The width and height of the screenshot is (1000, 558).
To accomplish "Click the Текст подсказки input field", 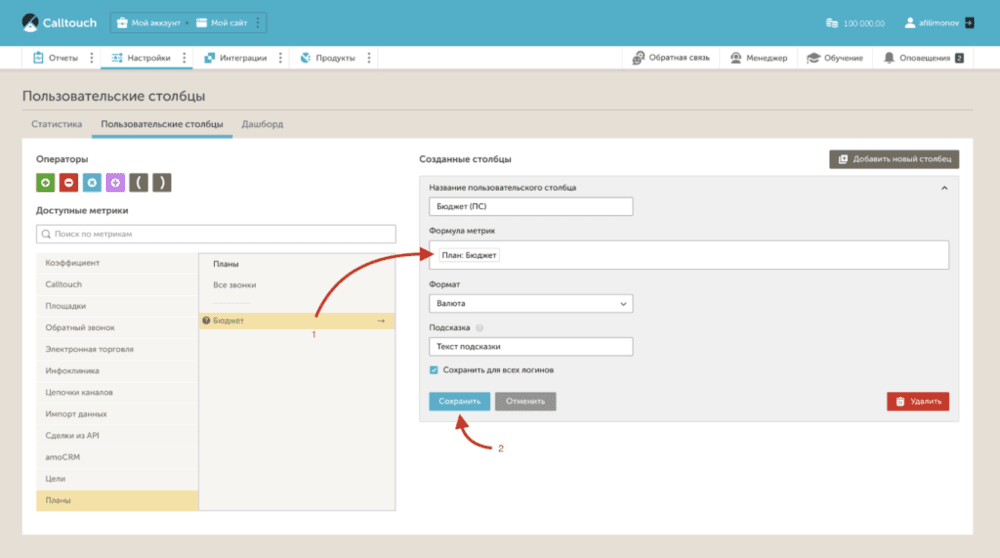I will [531, 347].
